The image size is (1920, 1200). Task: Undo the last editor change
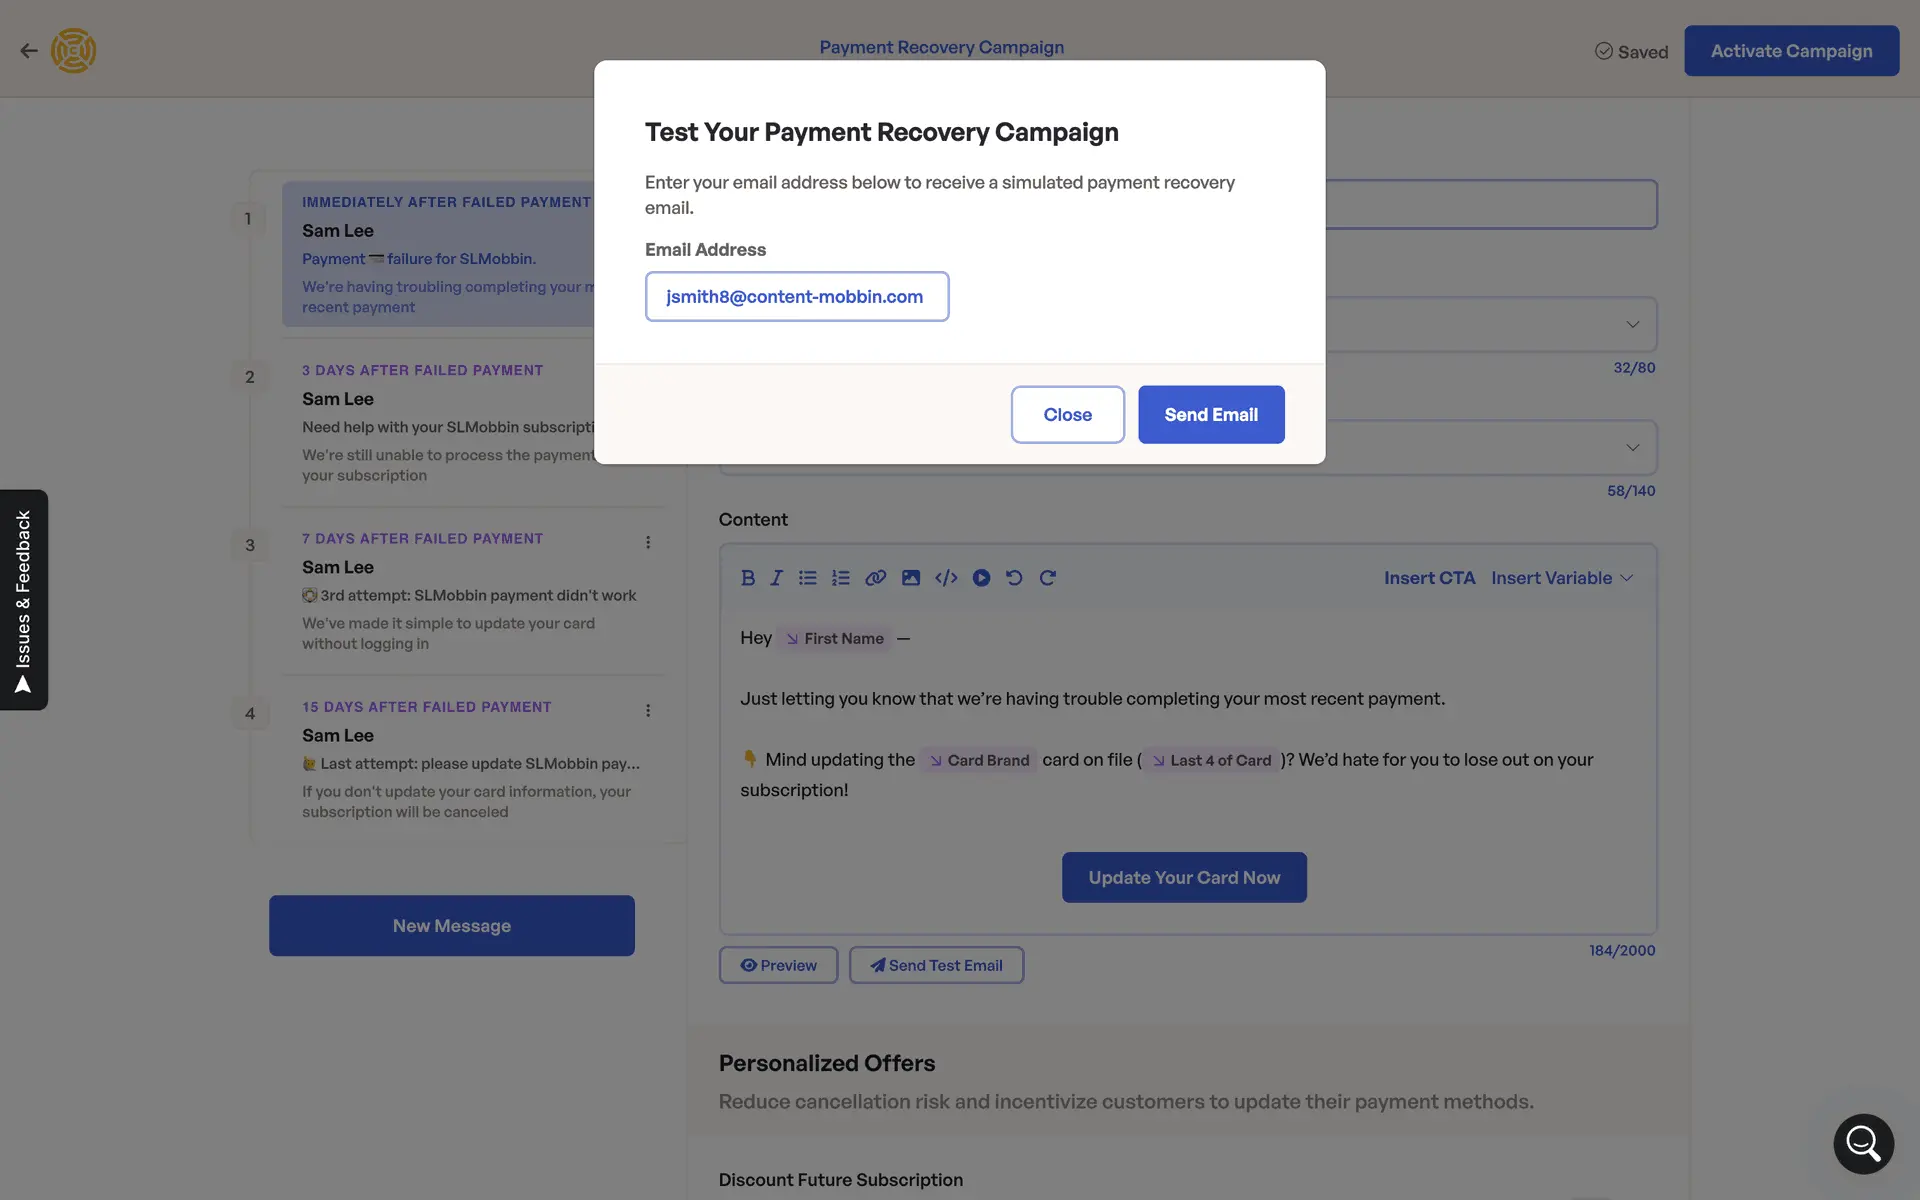point(1014,578)
